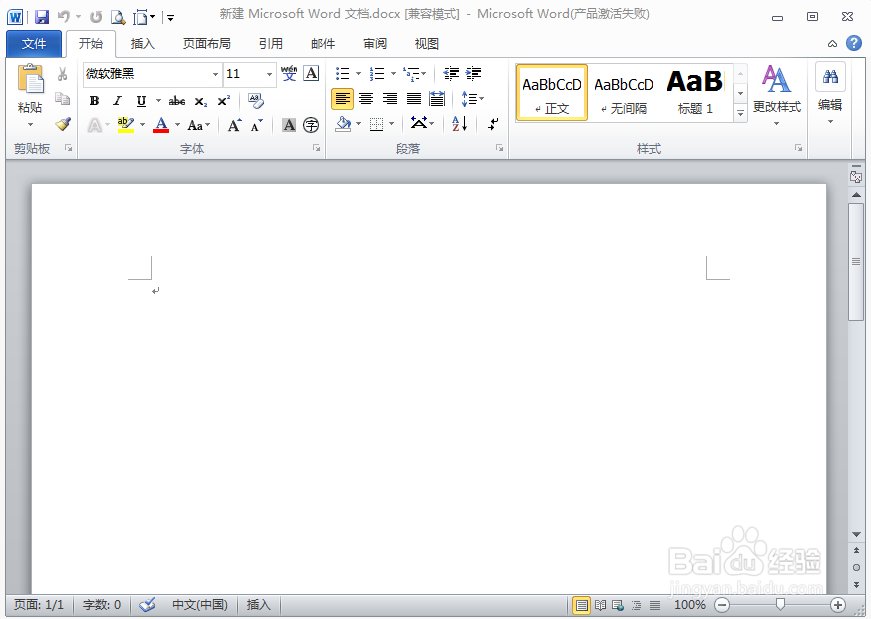Apply yellow text highlight color
This screenshot has width=871, height=619.
point(126,125)
